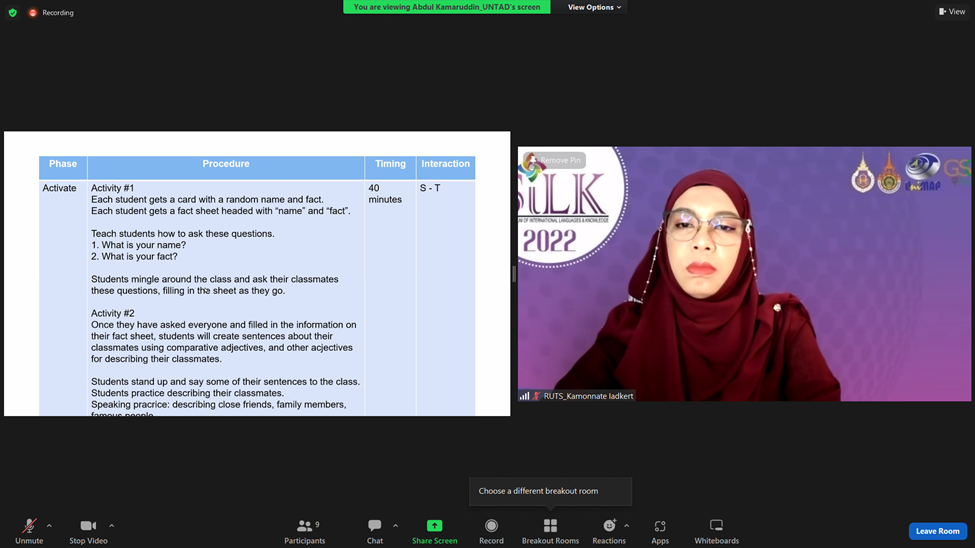Open the Participants panel
This screenshot has height=548, width=975.
click(305, 532)
